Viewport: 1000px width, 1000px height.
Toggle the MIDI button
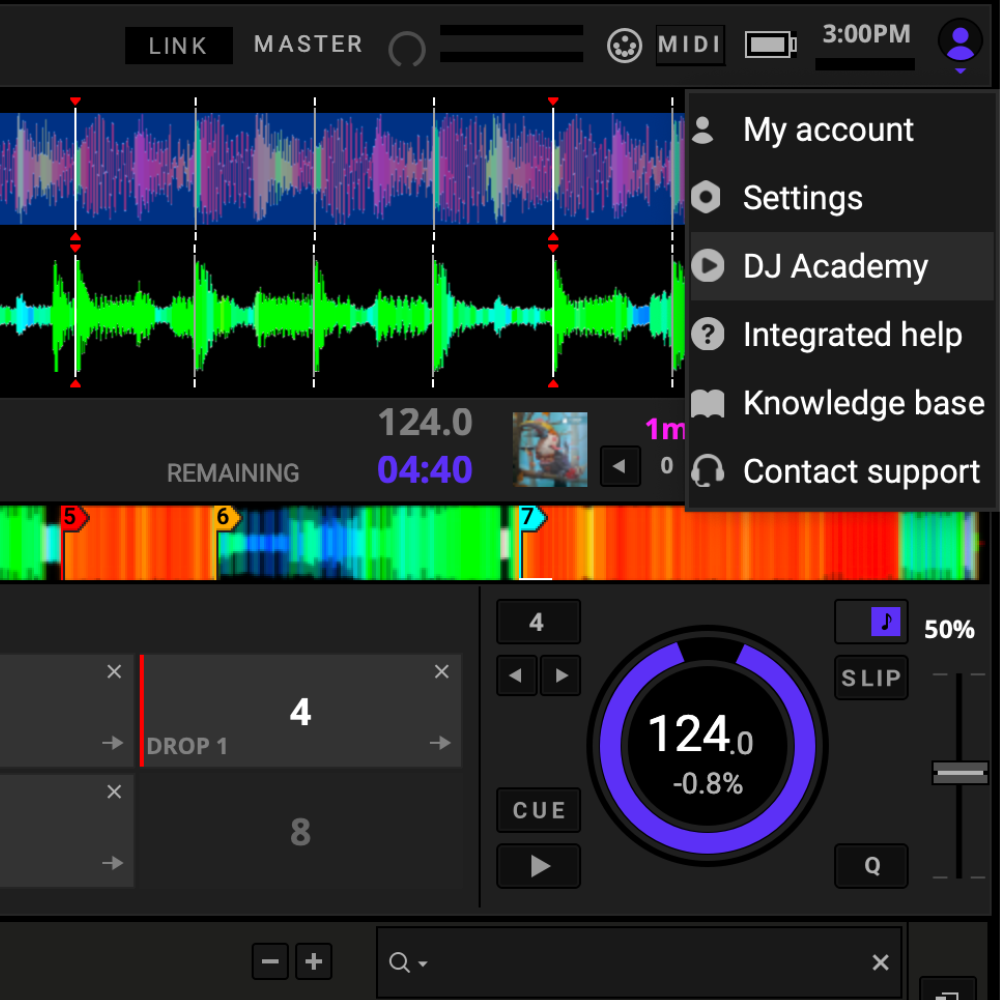(x=690, y=45)
